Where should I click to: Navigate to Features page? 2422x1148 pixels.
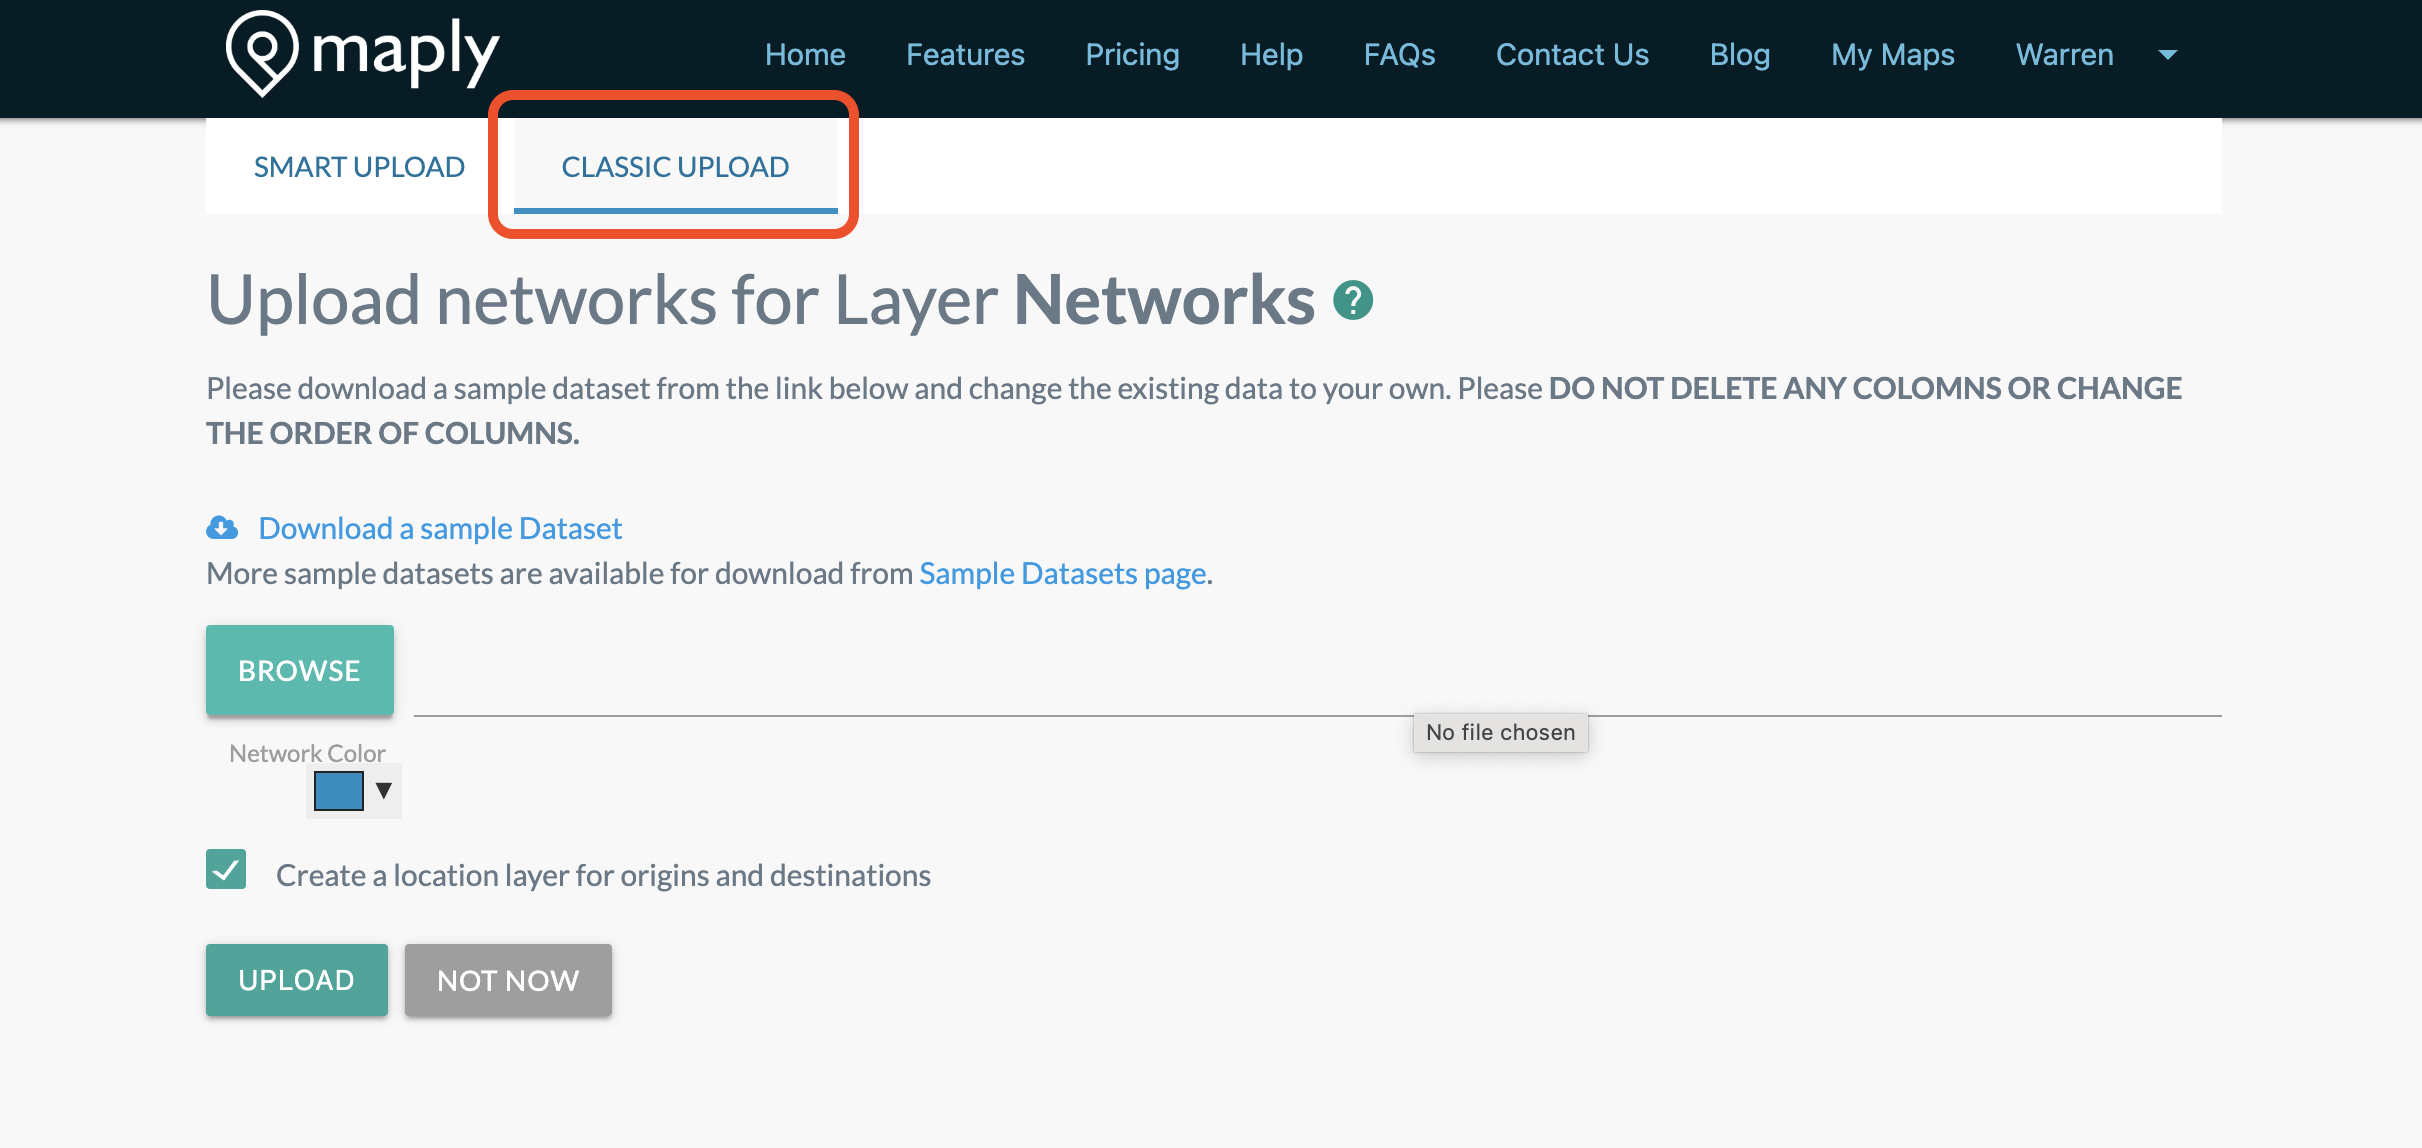click(x=965, y=55)
